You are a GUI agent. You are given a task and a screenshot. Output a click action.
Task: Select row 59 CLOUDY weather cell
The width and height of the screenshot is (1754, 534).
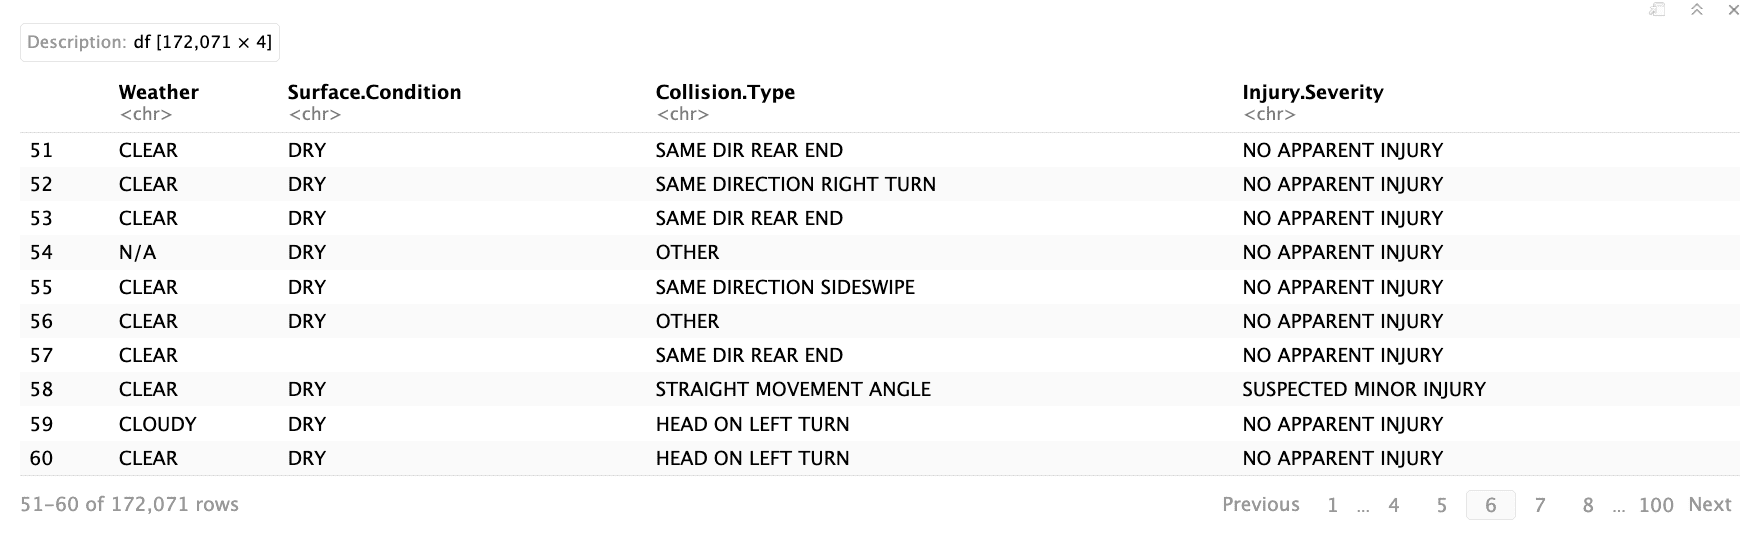click(158, 424)
